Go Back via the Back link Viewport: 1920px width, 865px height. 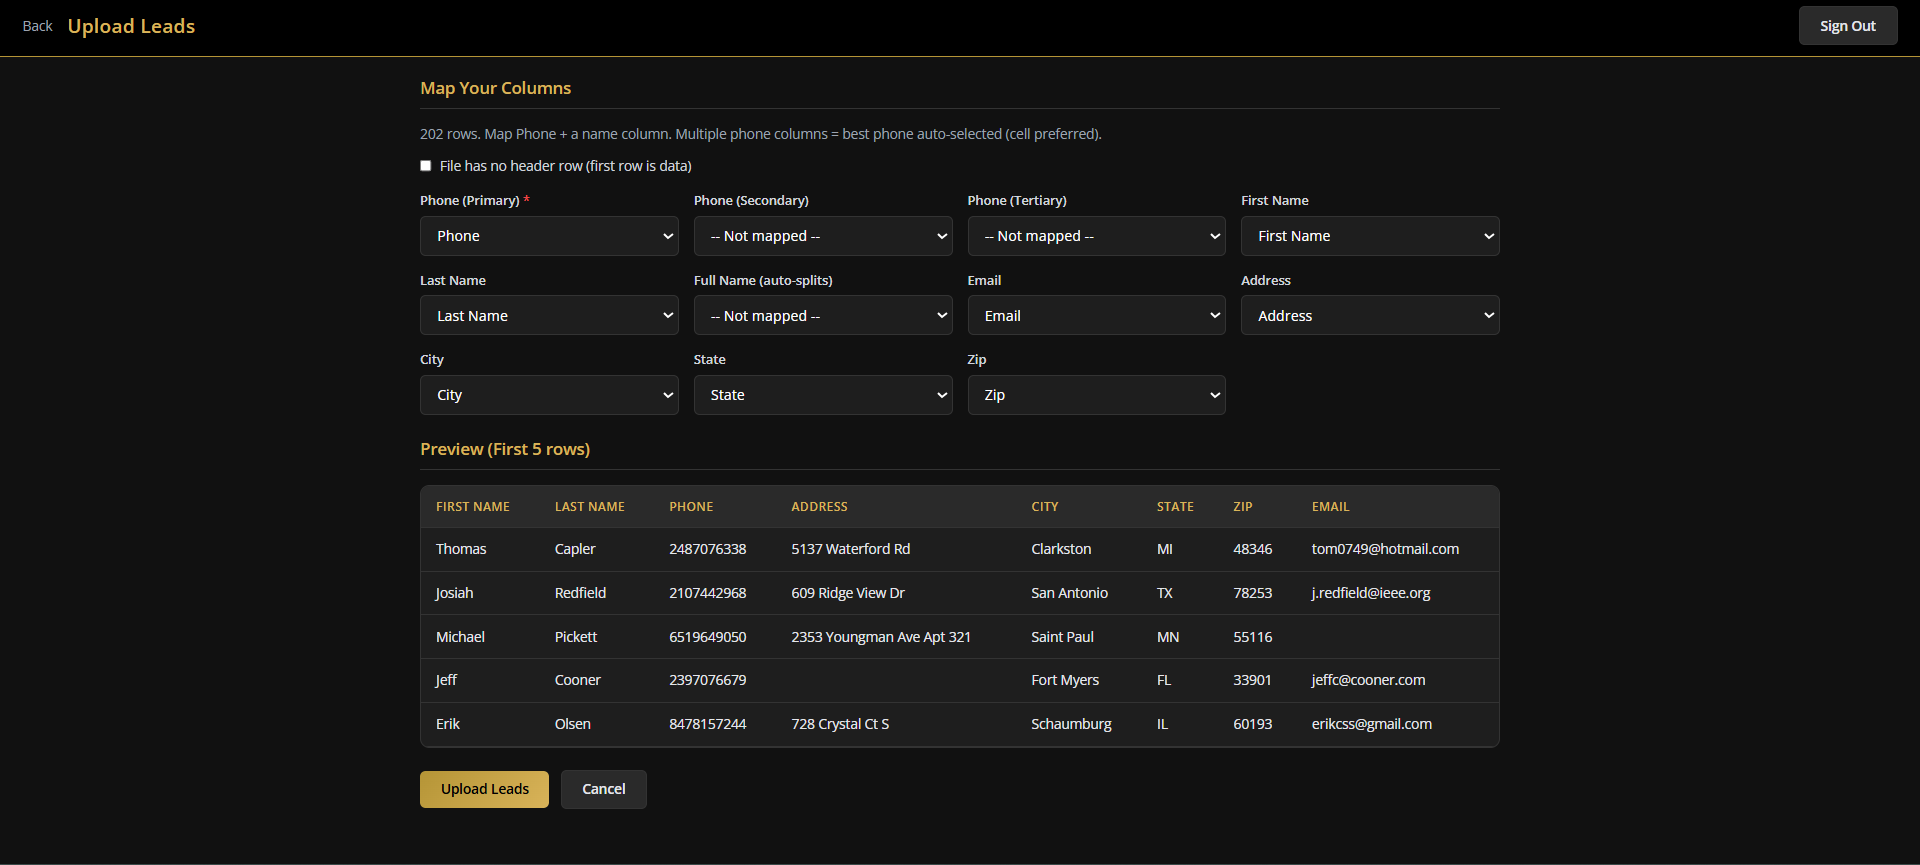point(37,26)
